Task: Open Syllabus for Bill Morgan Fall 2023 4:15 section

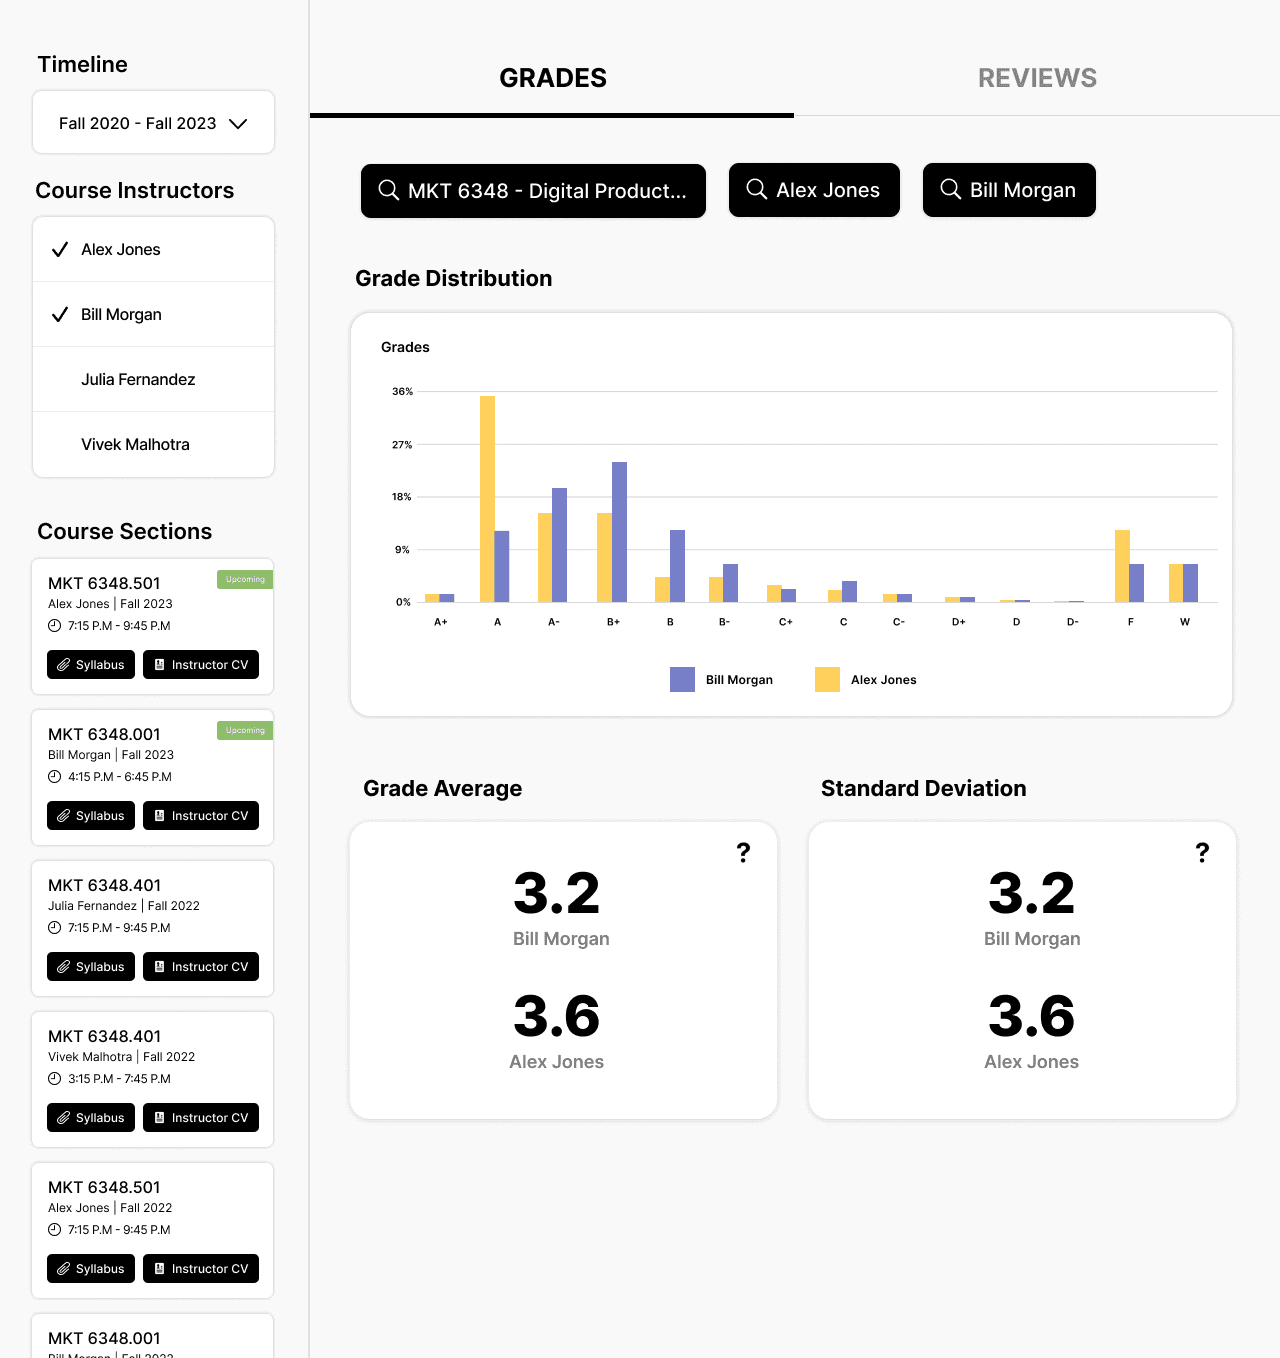Action: pos(91,816)
